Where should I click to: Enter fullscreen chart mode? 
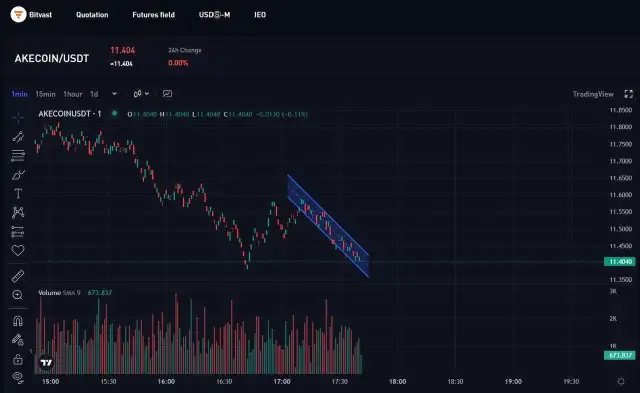click(629, 94)
